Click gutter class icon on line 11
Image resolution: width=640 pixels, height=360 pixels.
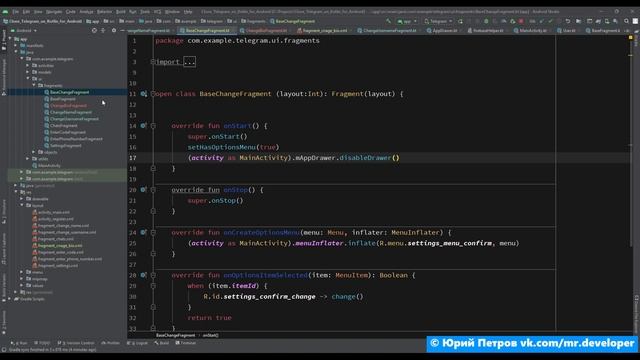click(x=144, y=94)
